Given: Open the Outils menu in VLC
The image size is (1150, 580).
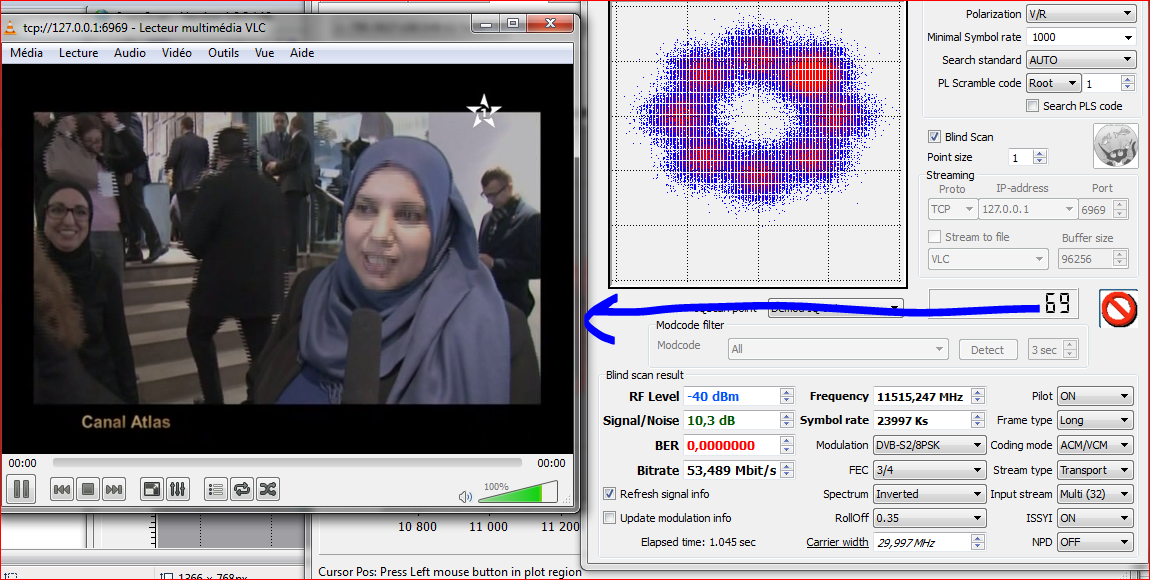Looking at the screenshot, I should click(x=223, y=53).
